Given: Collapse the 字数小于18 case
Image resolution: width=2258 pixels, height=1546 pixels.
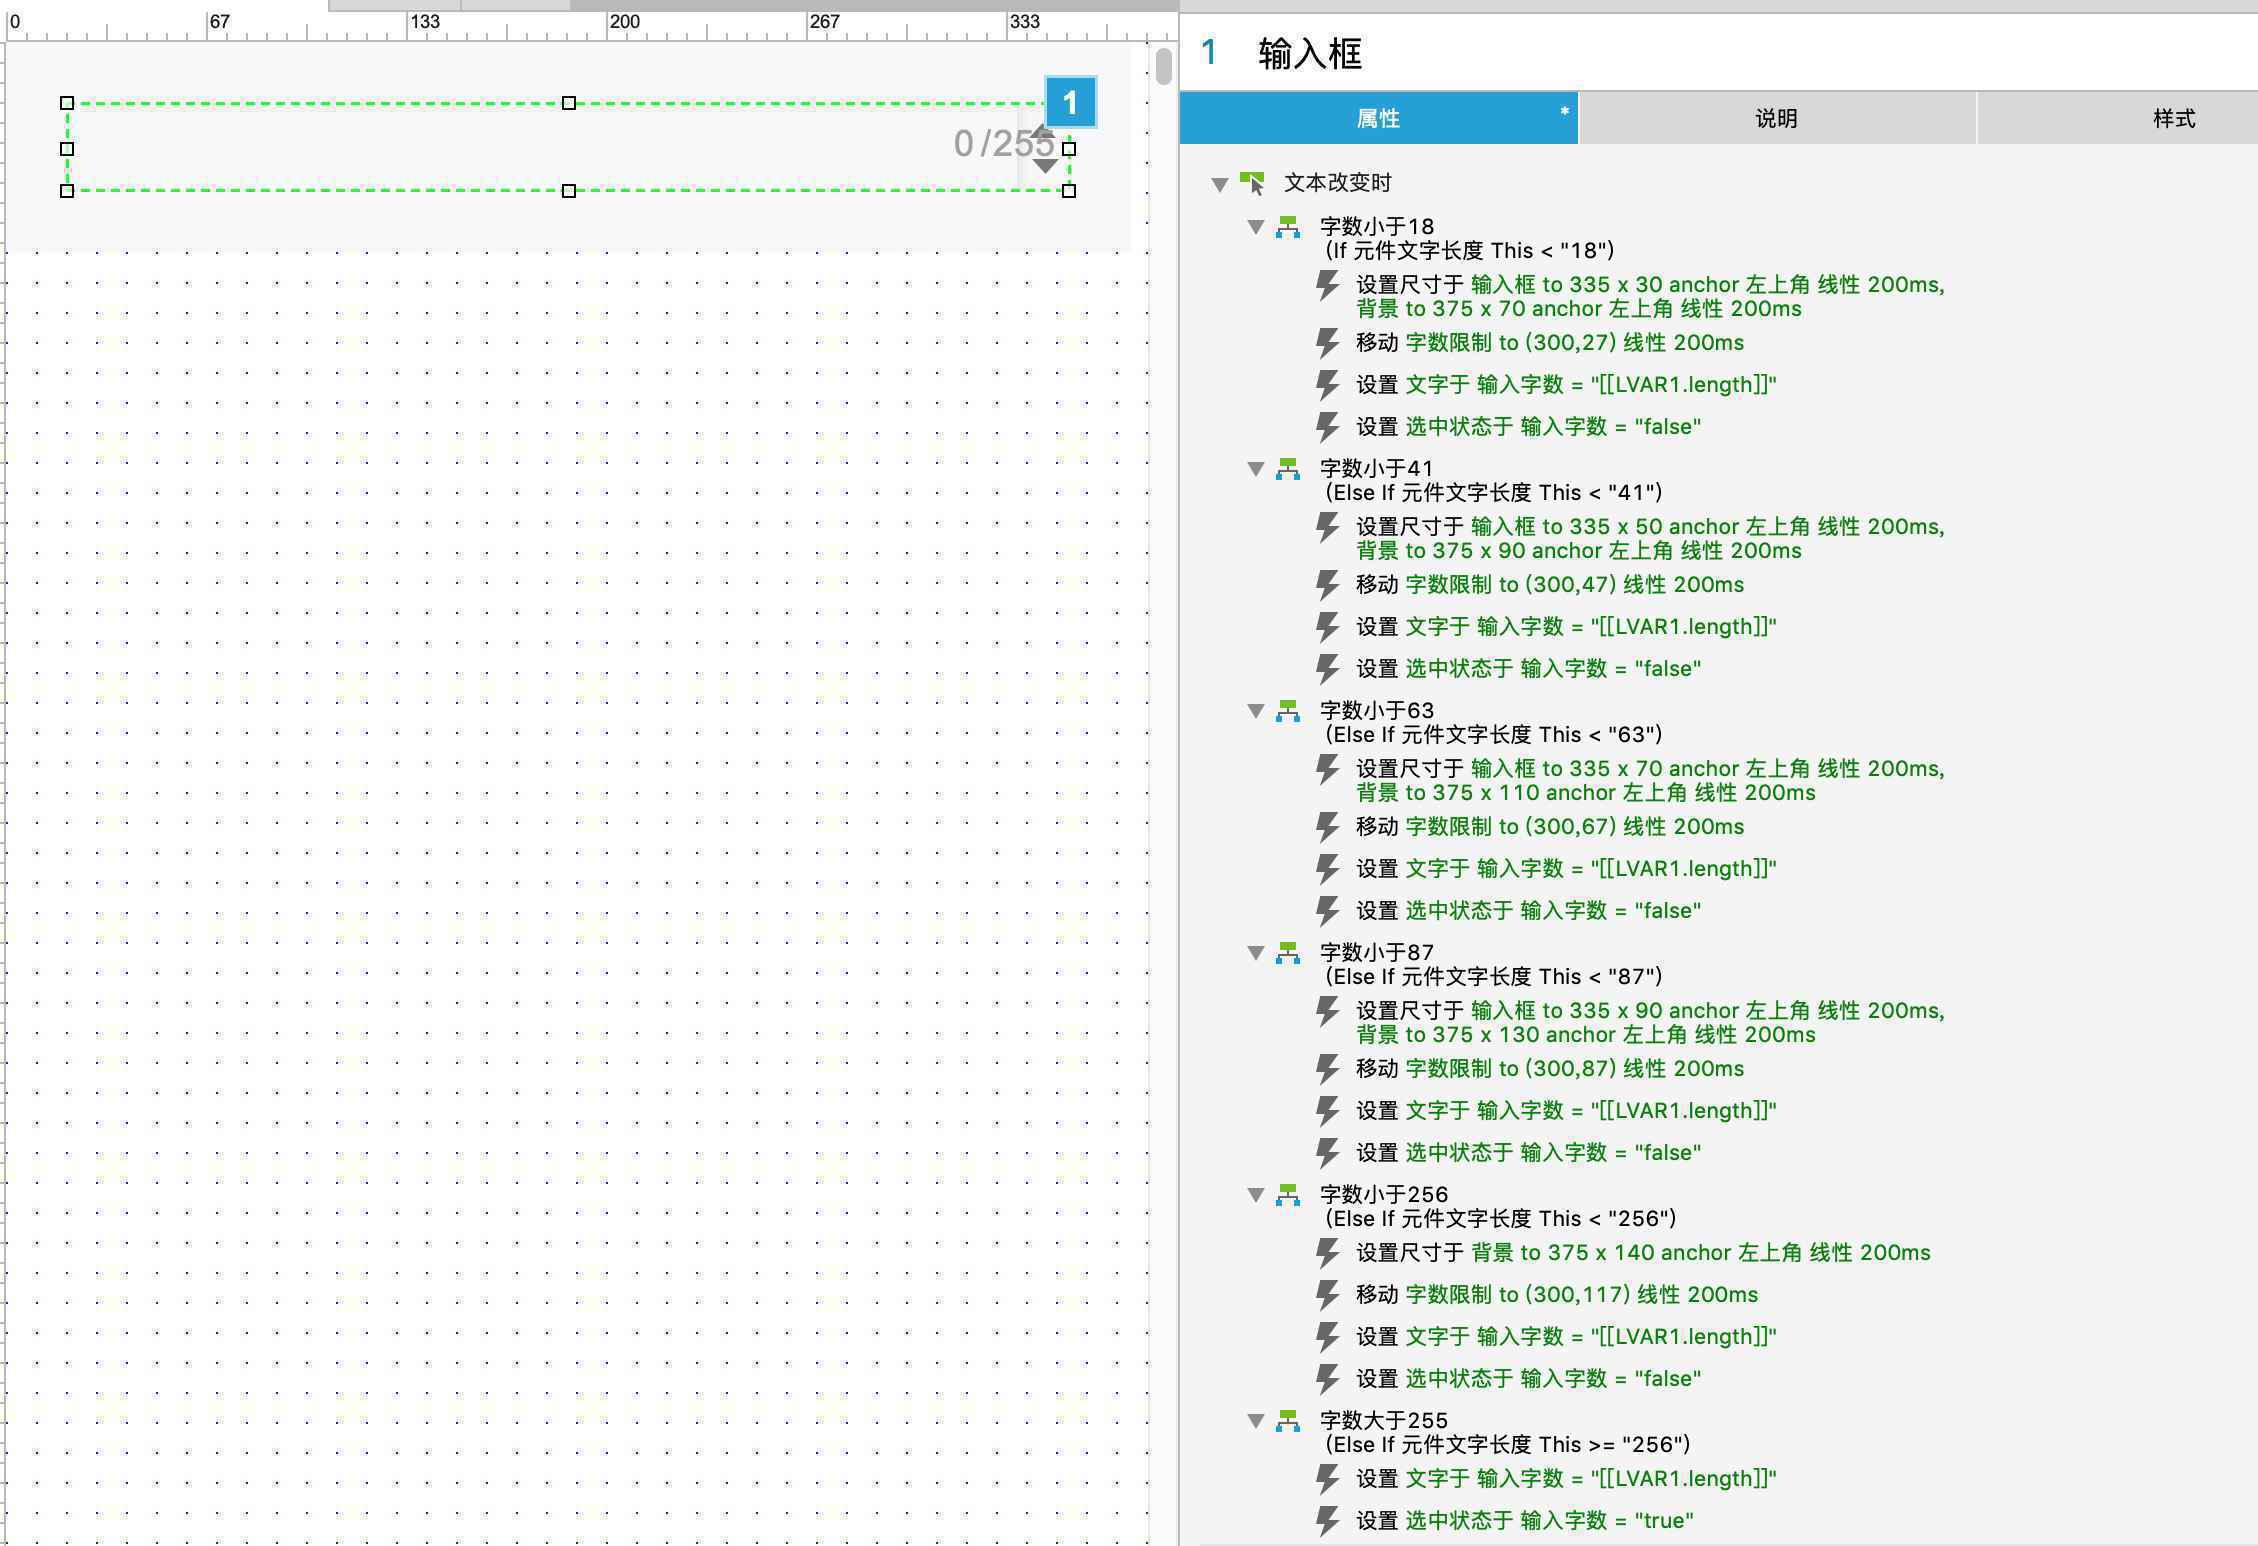Looking at the screenshot, I should [x=1256, y=227].
